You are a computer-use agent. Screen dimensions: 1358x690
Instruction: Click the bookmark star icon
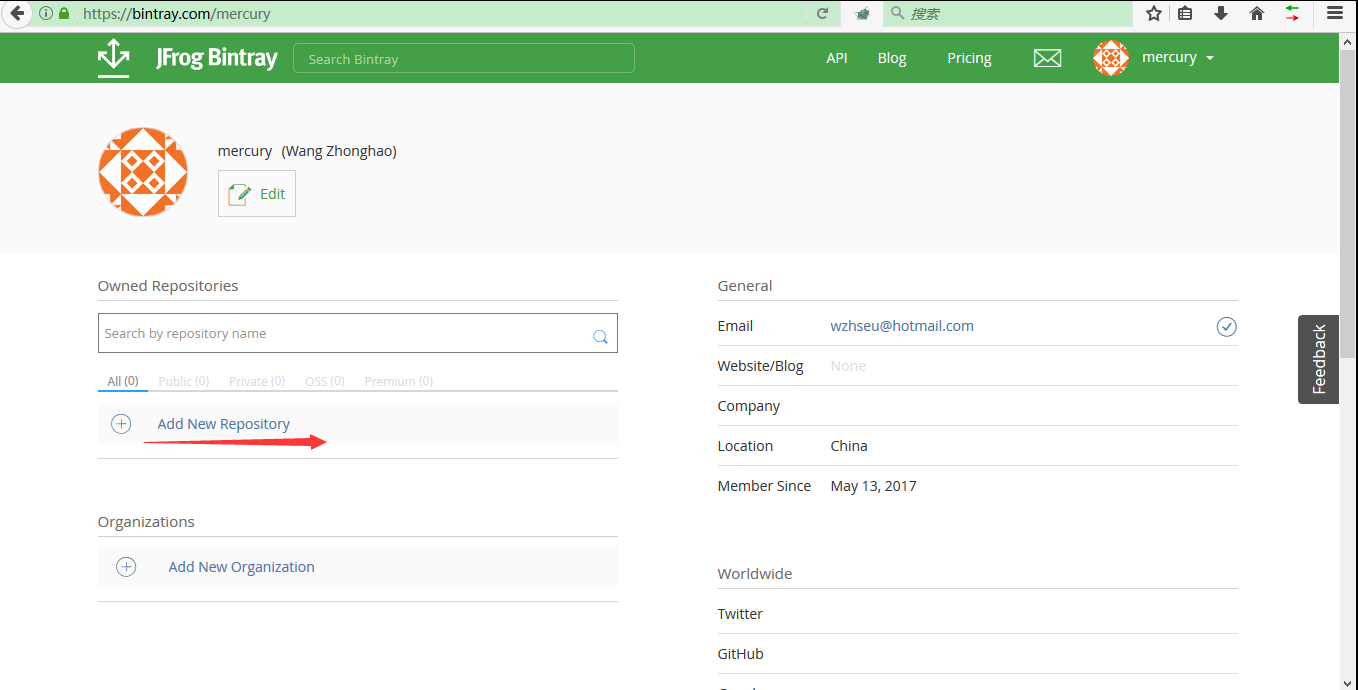1154,14
